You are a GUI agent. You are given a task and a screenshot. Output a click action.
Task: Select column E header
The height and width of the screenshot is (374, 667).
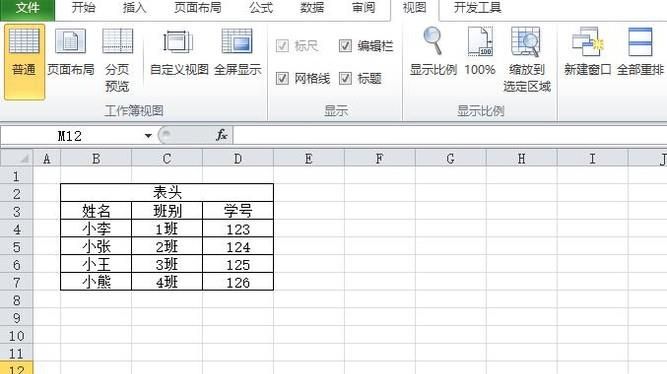point(309,159)
